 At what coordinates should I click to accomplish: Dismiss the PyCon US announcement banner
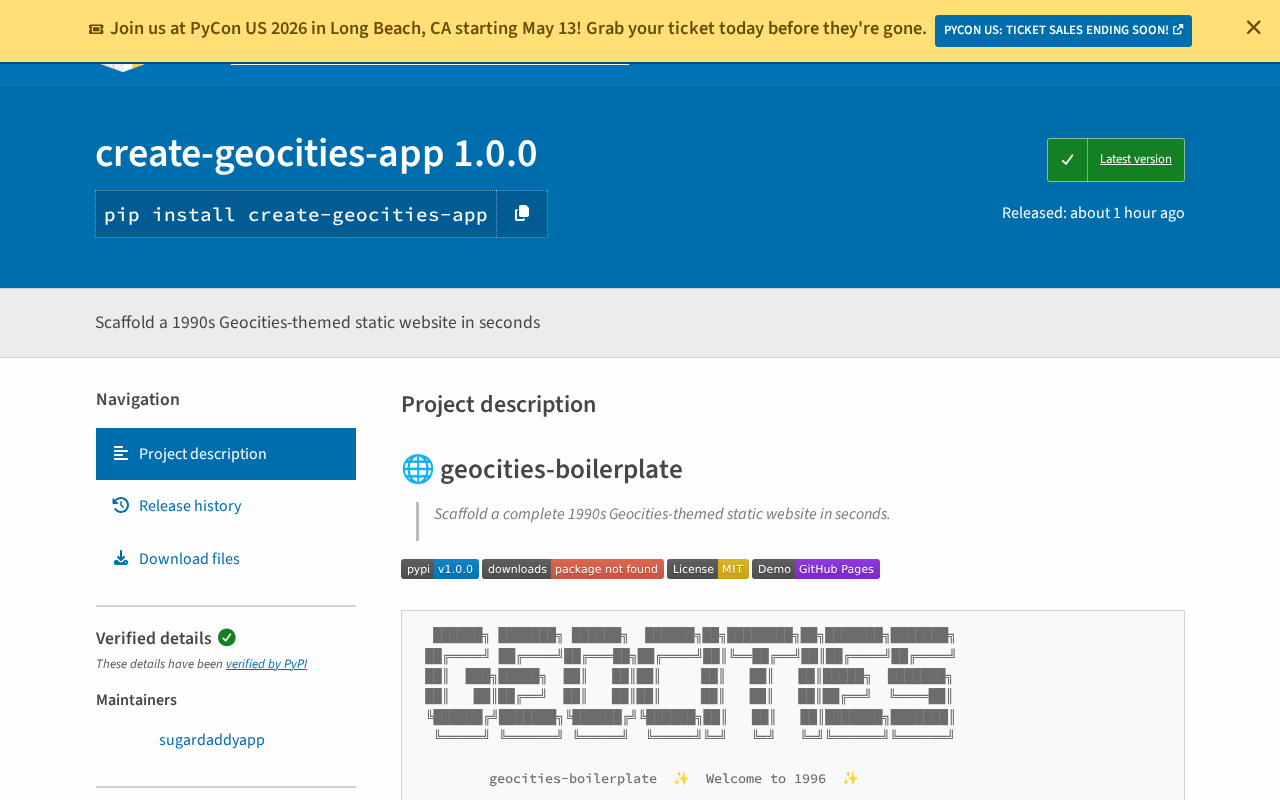(1253, 28)
